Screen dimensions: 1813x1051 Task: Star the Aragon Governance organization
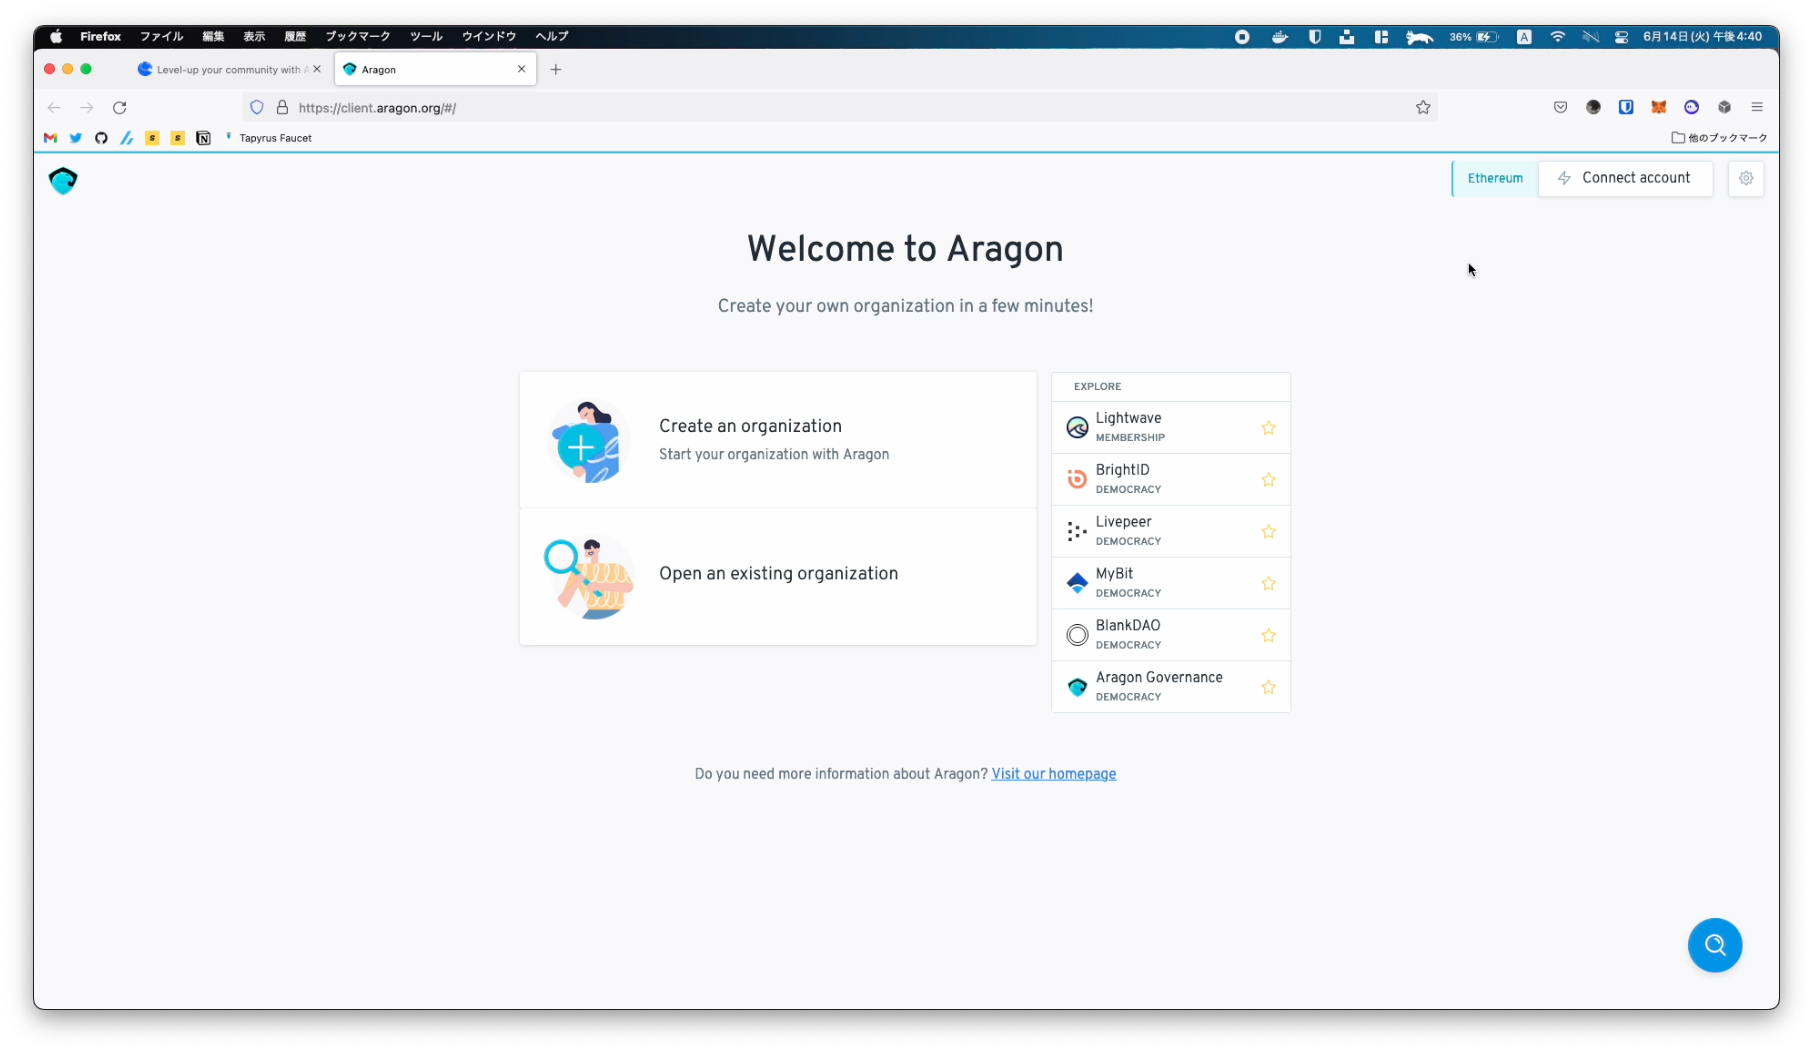click(1268, 687)
